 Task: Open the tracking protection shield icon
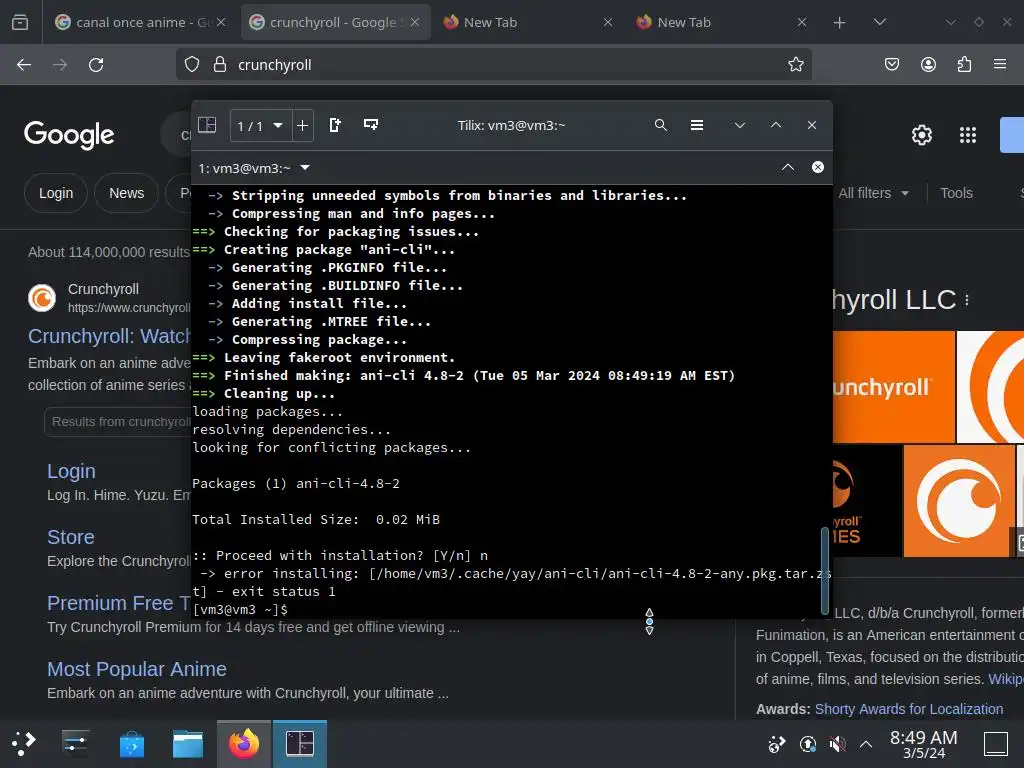[x=191, y=64]
